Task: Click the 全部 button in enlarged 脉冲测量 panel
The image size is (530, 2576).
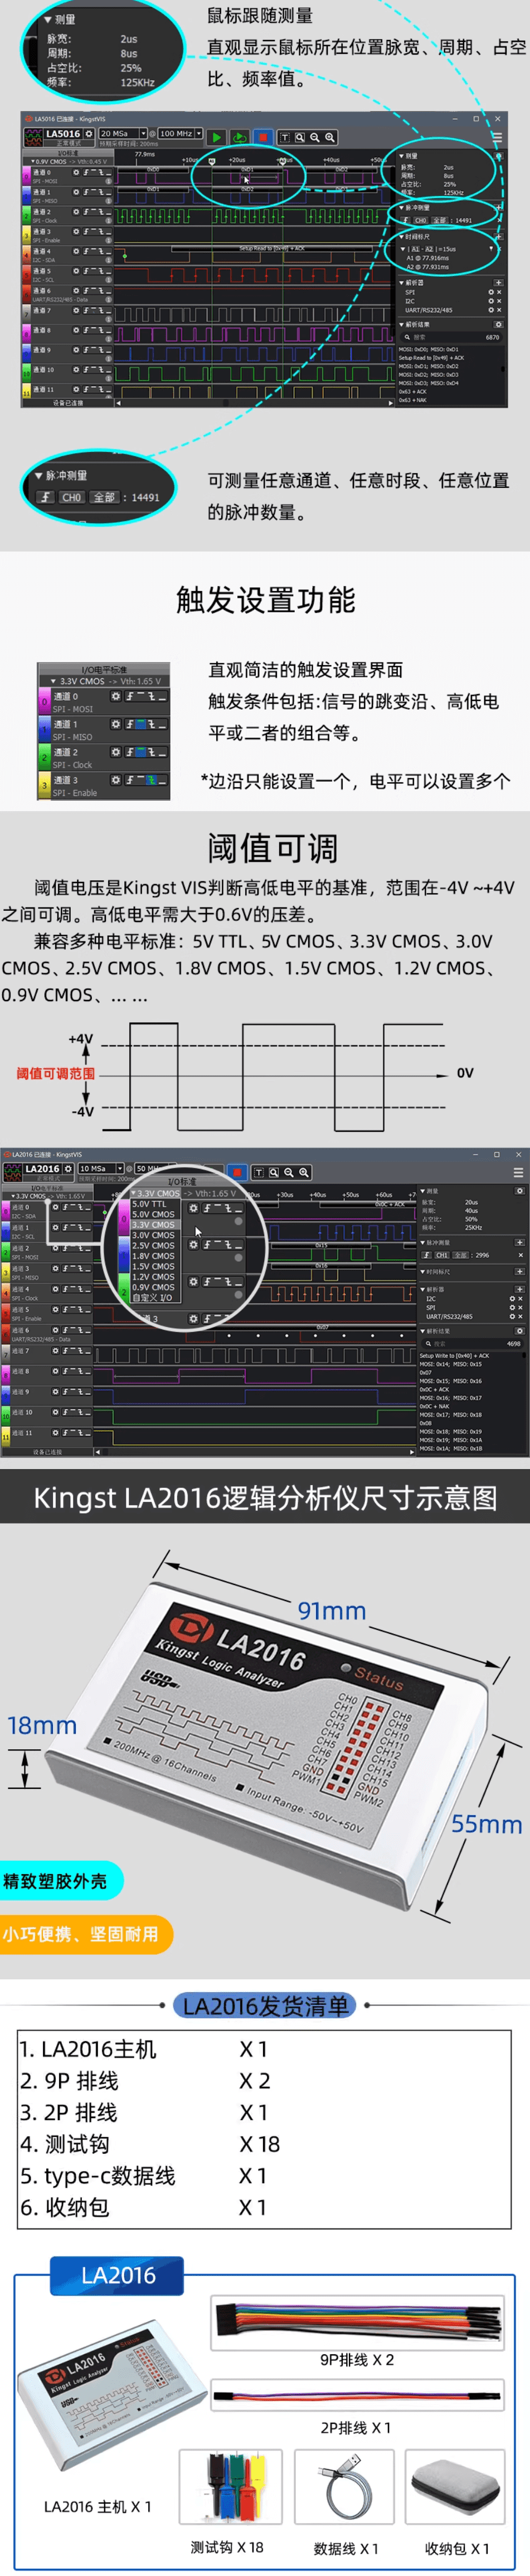Action: pos(104,497)
